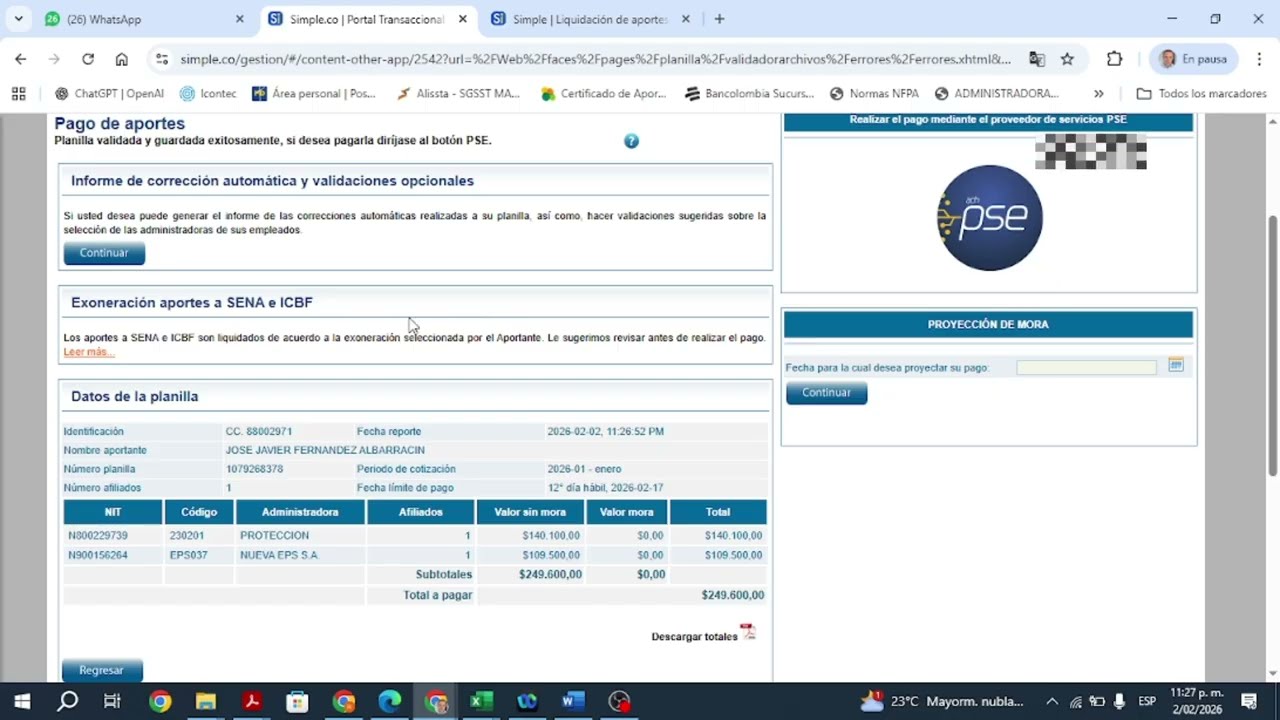This screenshot has height=720, width=1280.
Task: Open Windows Start menu
Action: (22, 701)
